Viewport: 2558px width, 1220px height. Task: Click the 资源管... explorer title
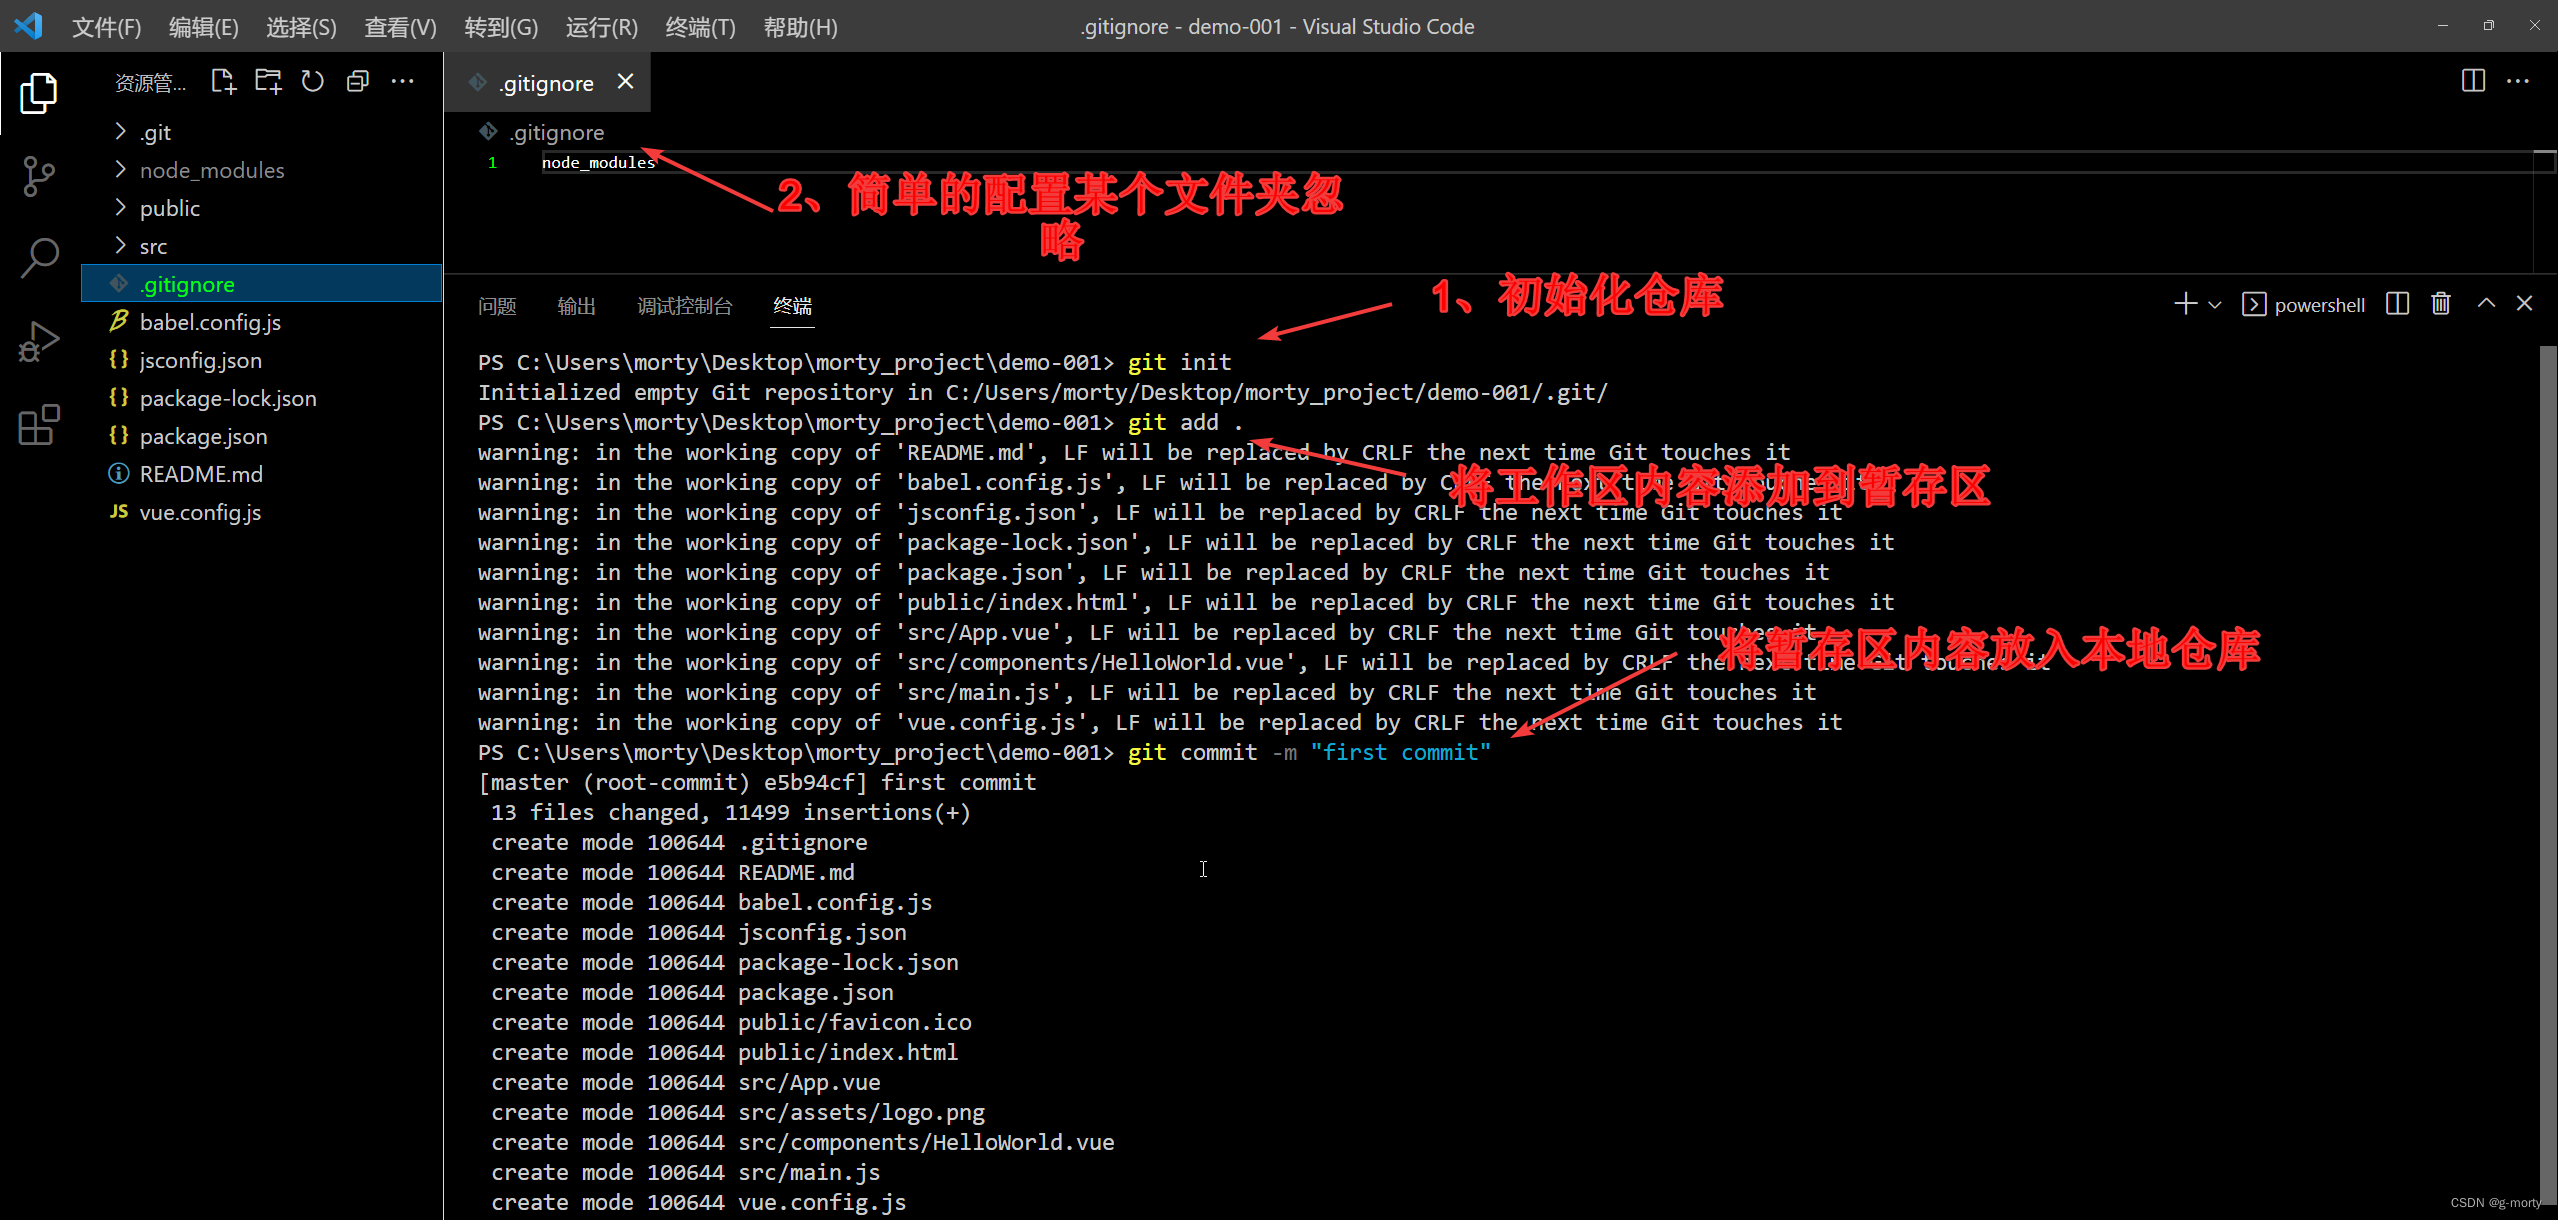[x=150, y=83]
